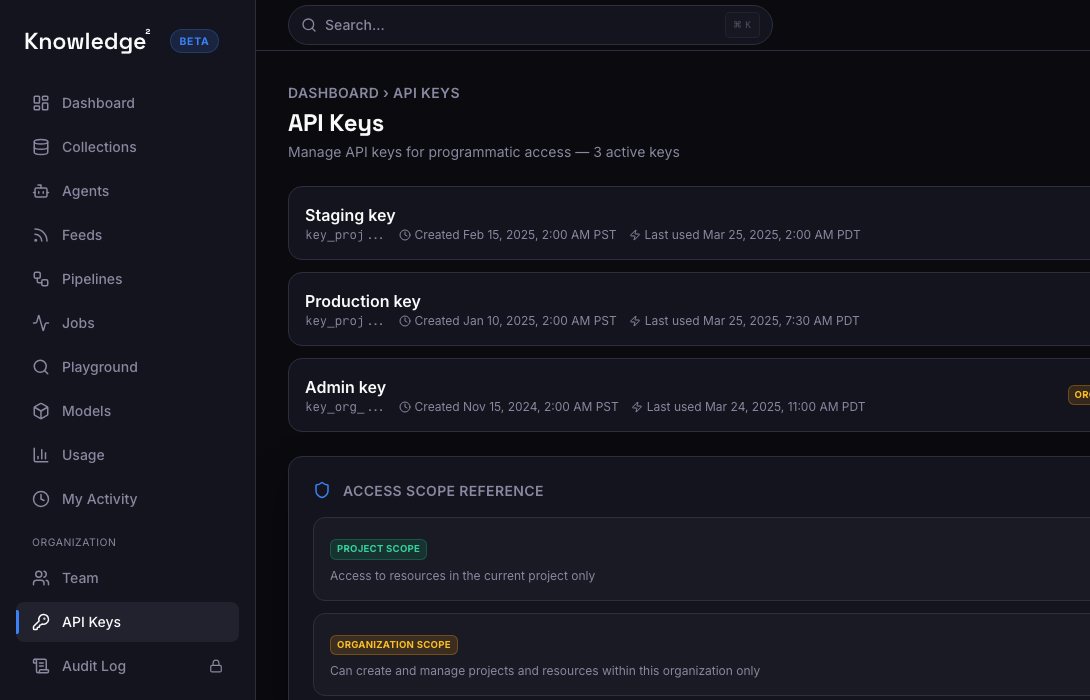Expand the truncated Staging key value
1090x700 pixels.
click(344, 235)
